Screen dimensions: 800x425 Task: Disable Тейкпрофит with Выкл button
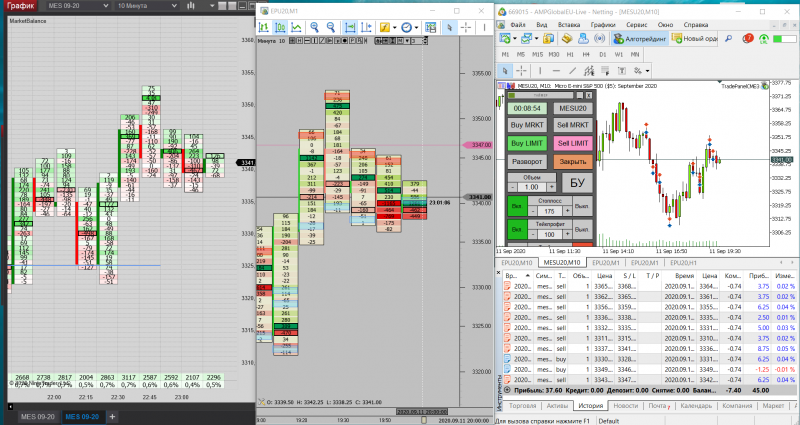click(582, 230)
